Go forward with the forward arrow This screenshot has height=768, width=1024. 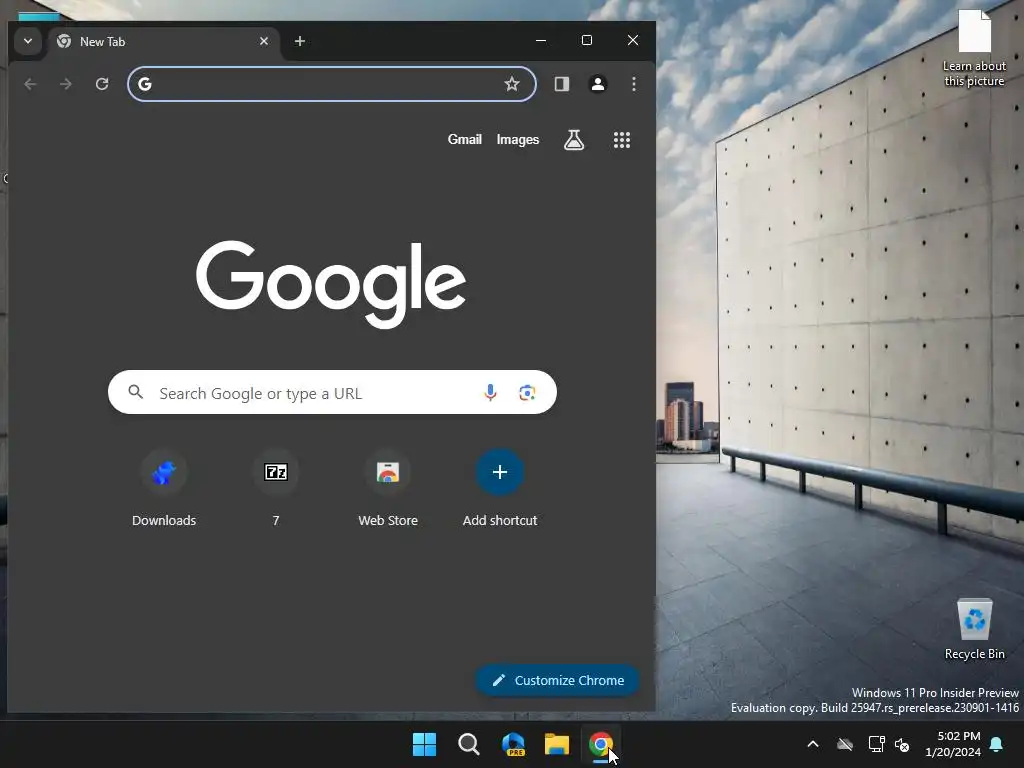tap(65, 84)
